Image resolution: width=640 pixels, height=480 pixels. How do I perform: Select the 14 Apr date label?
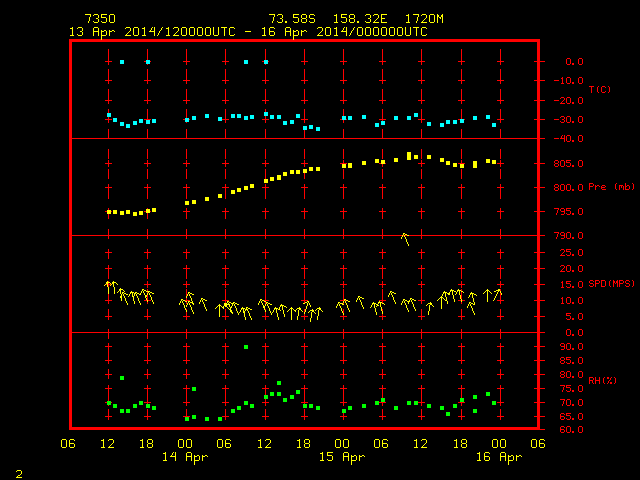point(185,457)
